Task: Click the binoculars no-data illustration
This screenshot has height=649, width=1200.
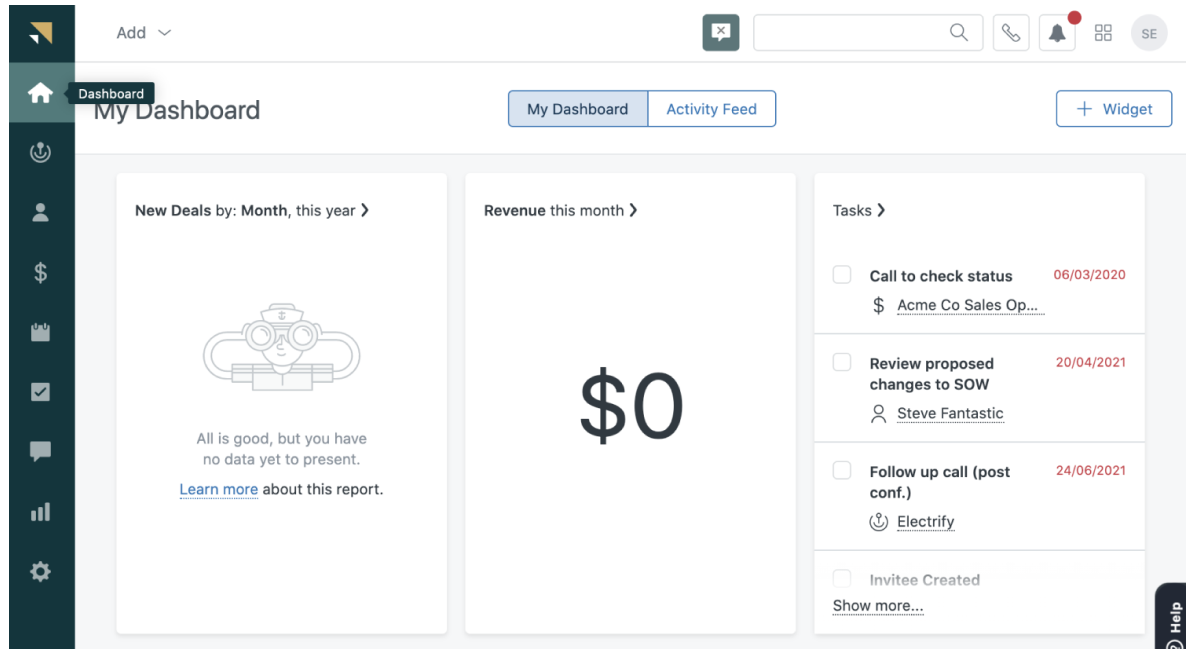Action: pos(282,347)
